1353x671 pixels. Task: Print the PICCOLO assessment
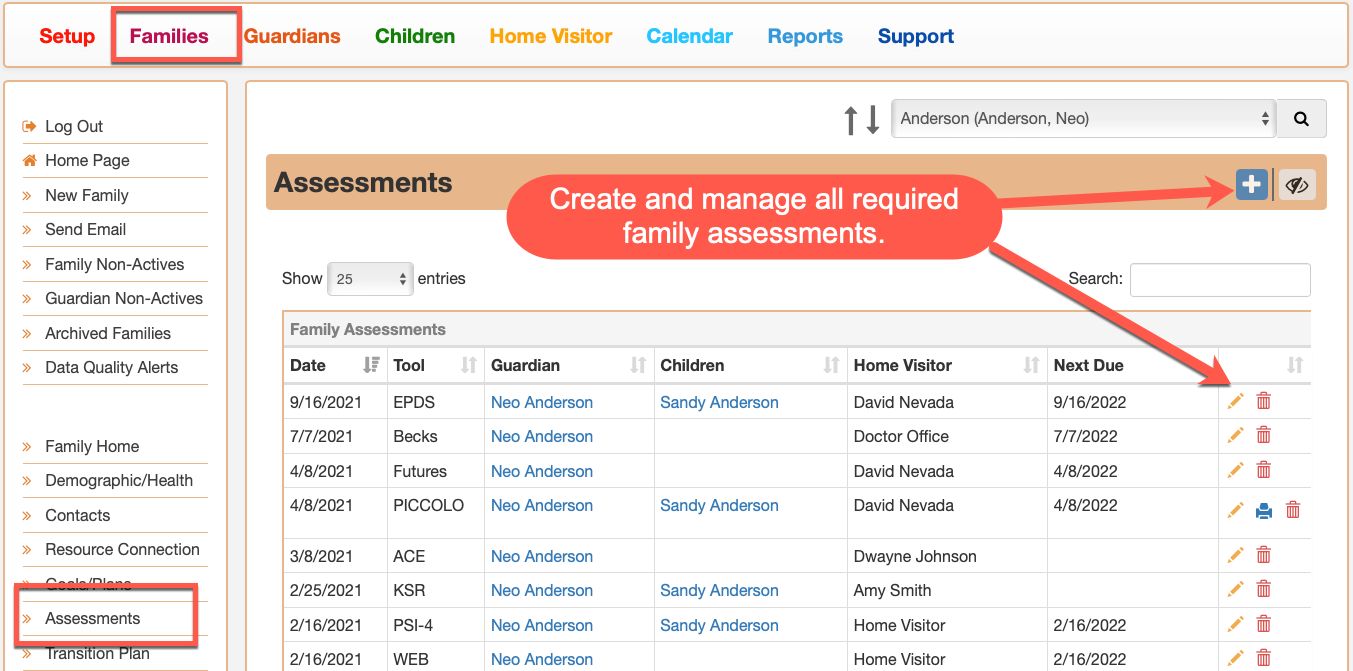click(1264, 511)
